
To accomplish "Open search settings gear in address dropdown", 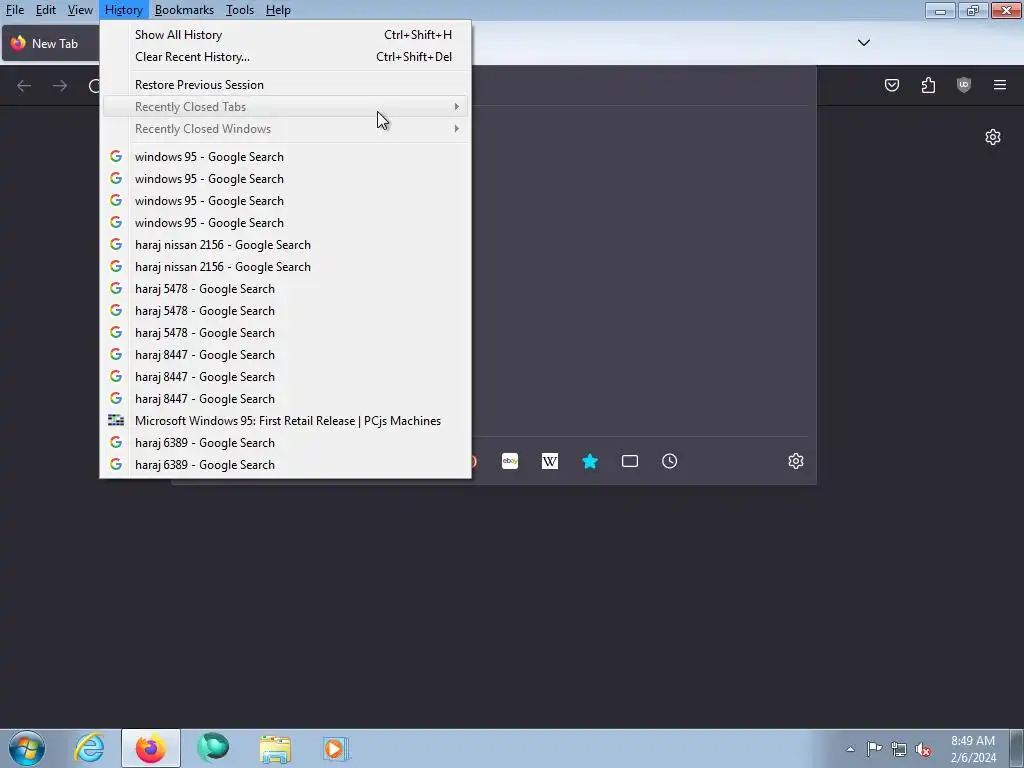I will tap(795, 461).
